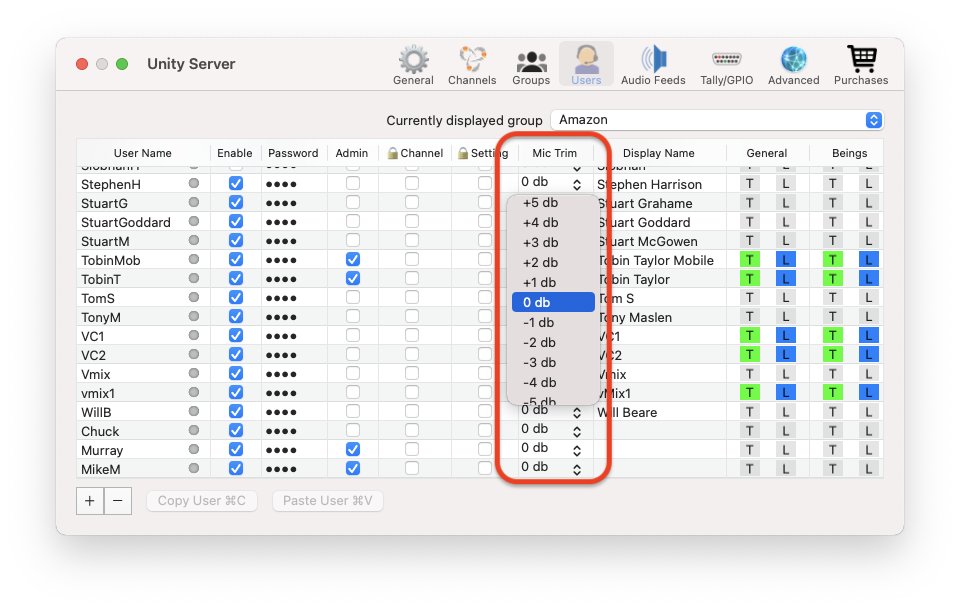The image size is (960, 609).
Task: Uncheck Admin for TobinMob
Action: [x=353, y=259]
